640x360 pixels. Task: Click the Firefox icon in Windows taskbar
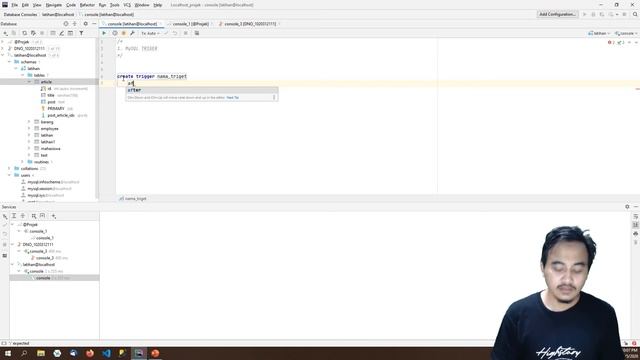click(x=89, y=353)
